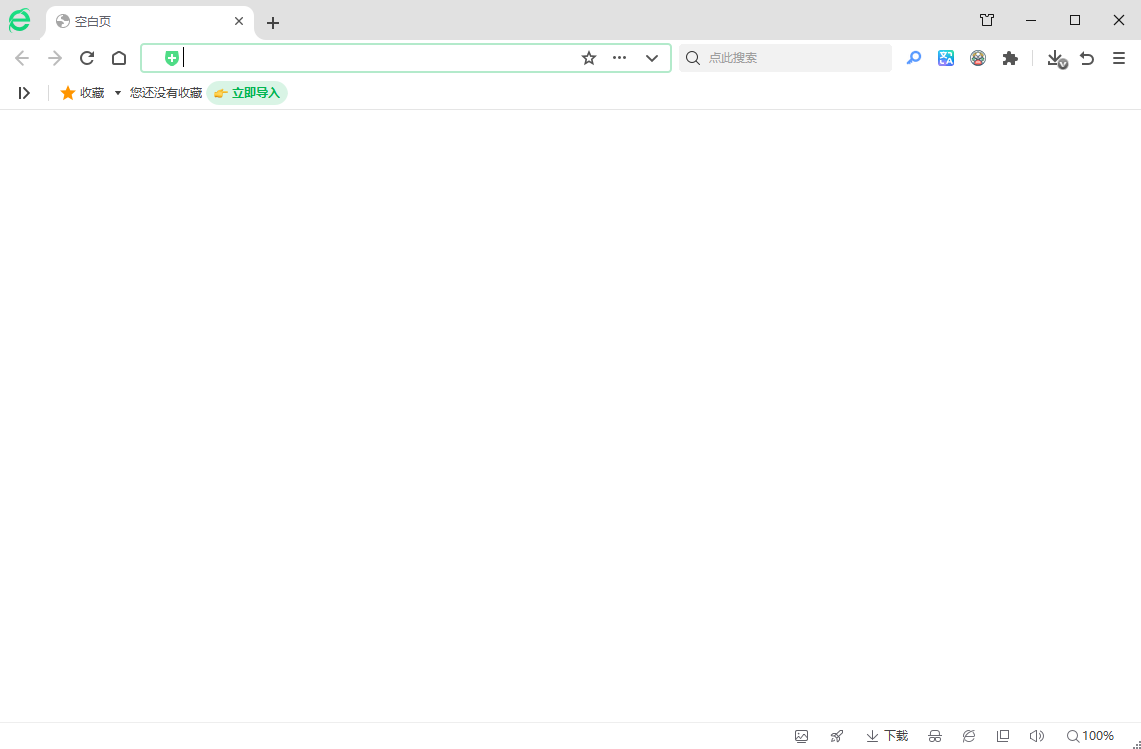
Task: Bookmark this page with the star icon
Action: (588, 58)
